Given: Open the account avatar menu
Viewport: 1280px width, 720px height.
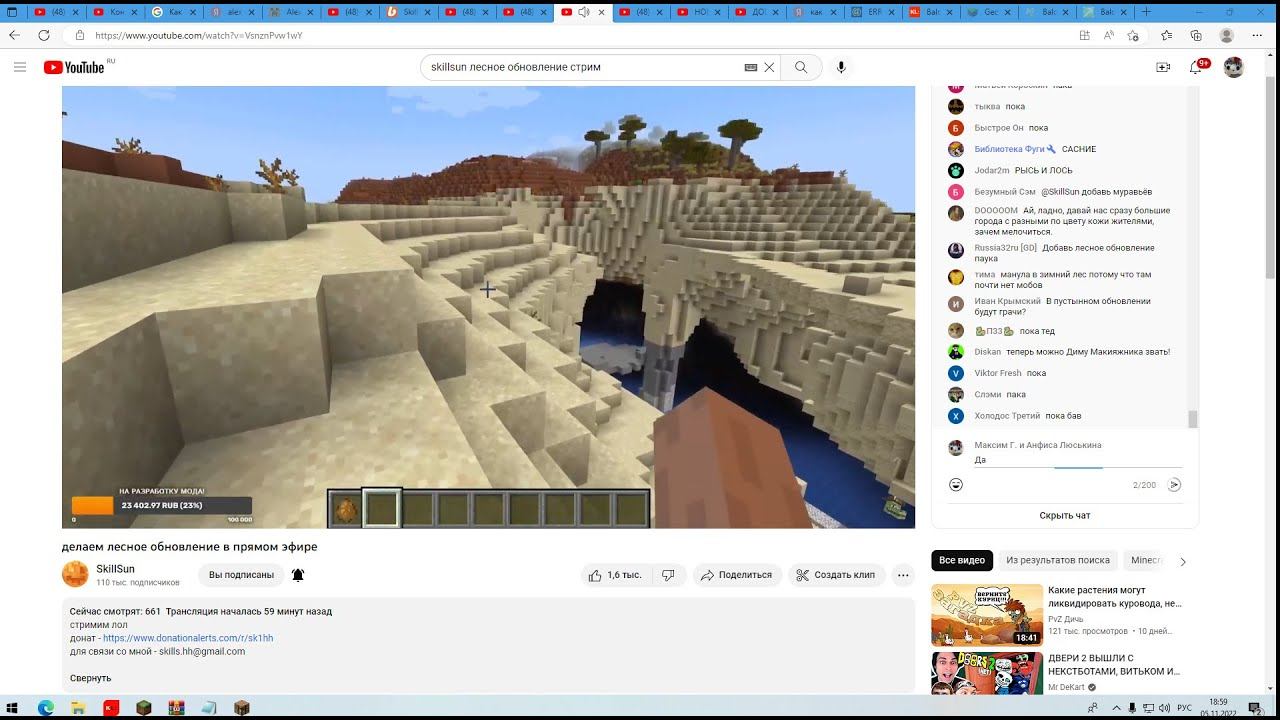Looking at the screenshot, I should pyautogui.click(x=1234, y=67).
